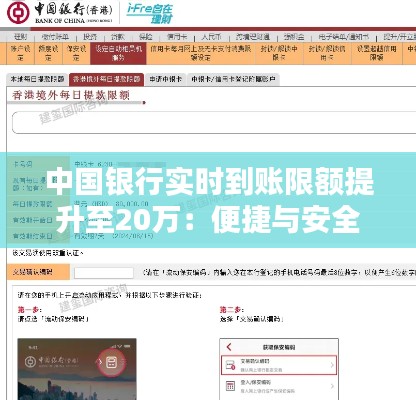Open the 信用卡 top menu

point(177,37)
